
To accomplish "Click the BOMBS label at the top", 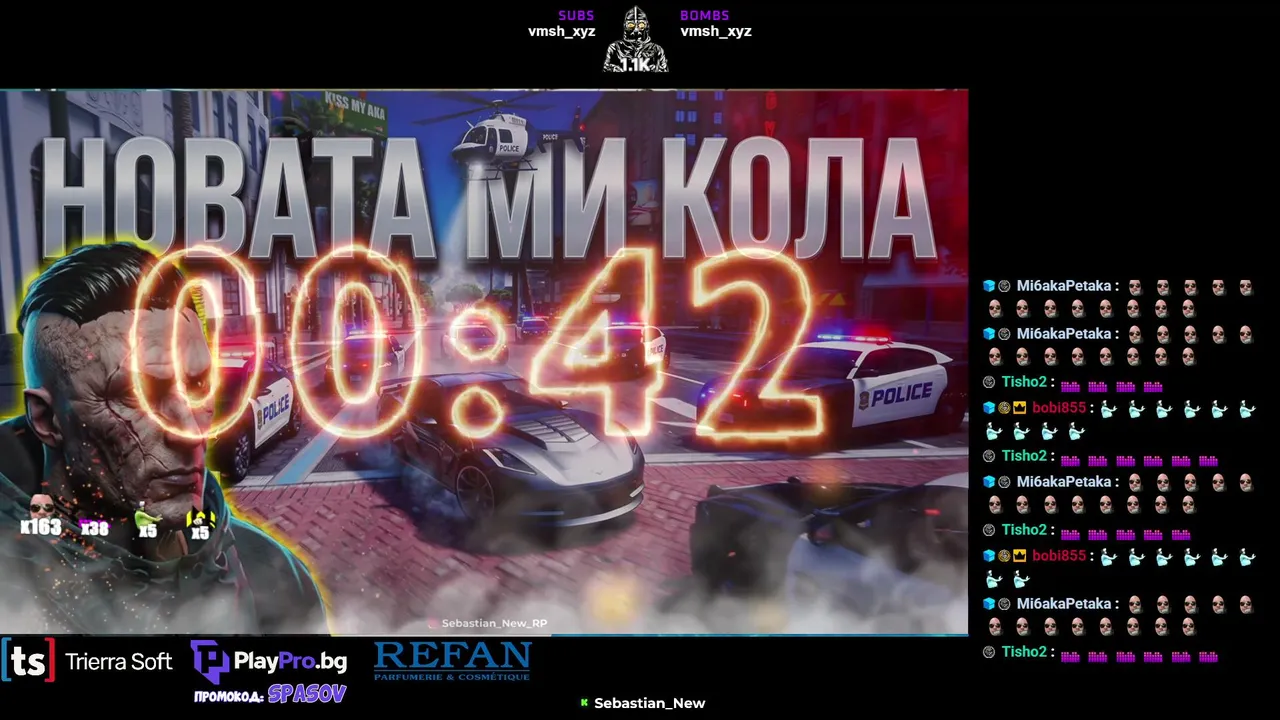I will [x=705, y=15].
